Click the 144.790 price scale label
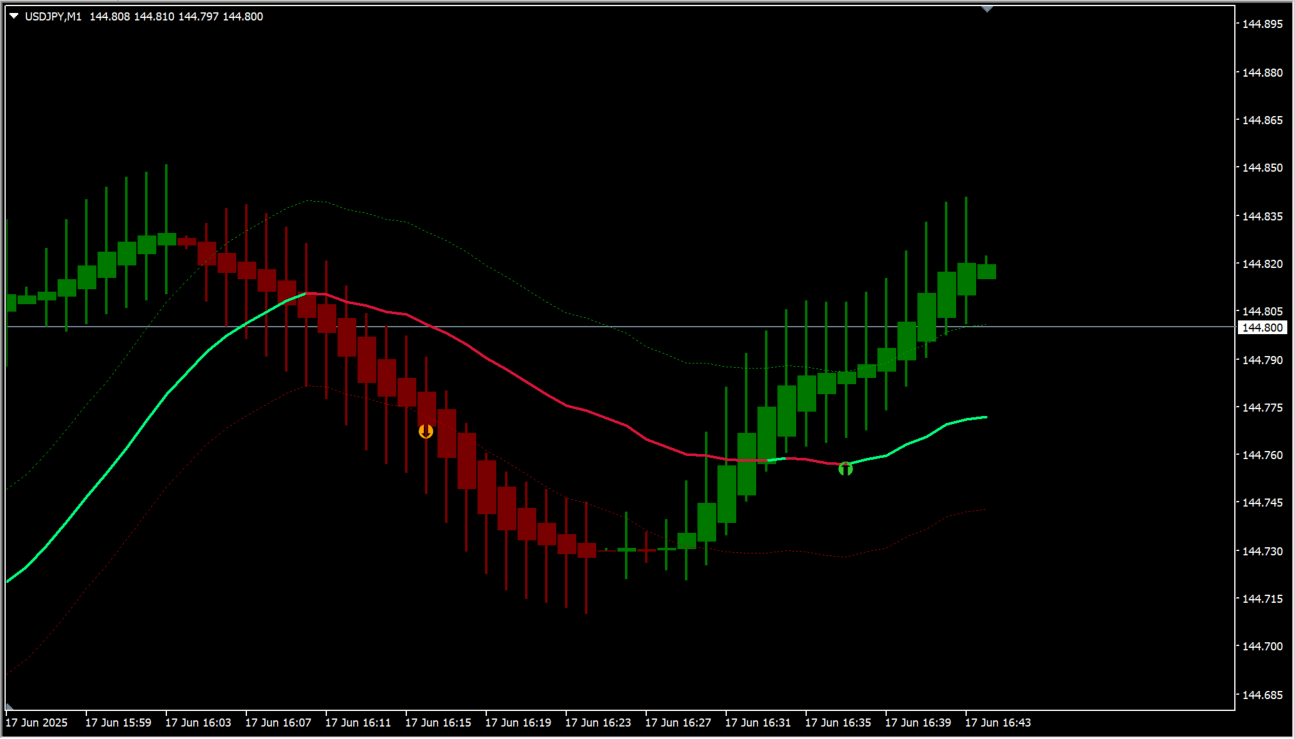Screen dimensions: 1295x739 pyautogui.click(x=1262, y=359)
